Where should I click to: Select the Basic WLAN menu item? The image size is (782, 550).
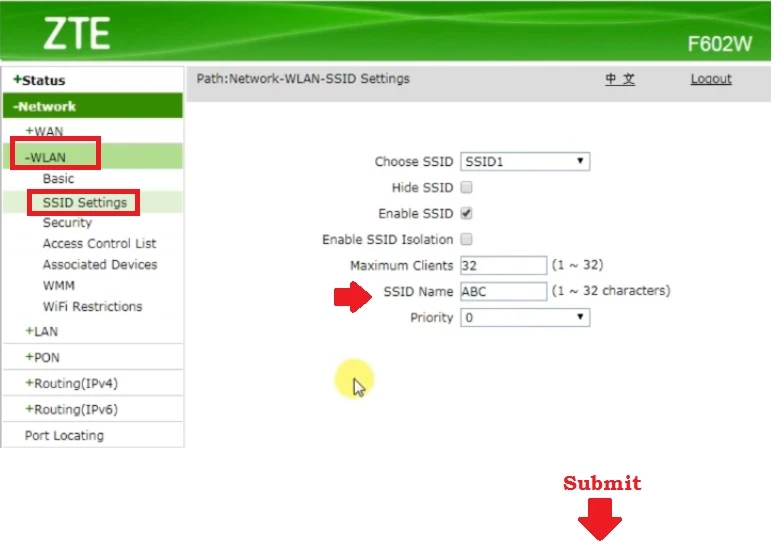click(x=58, y=179)
